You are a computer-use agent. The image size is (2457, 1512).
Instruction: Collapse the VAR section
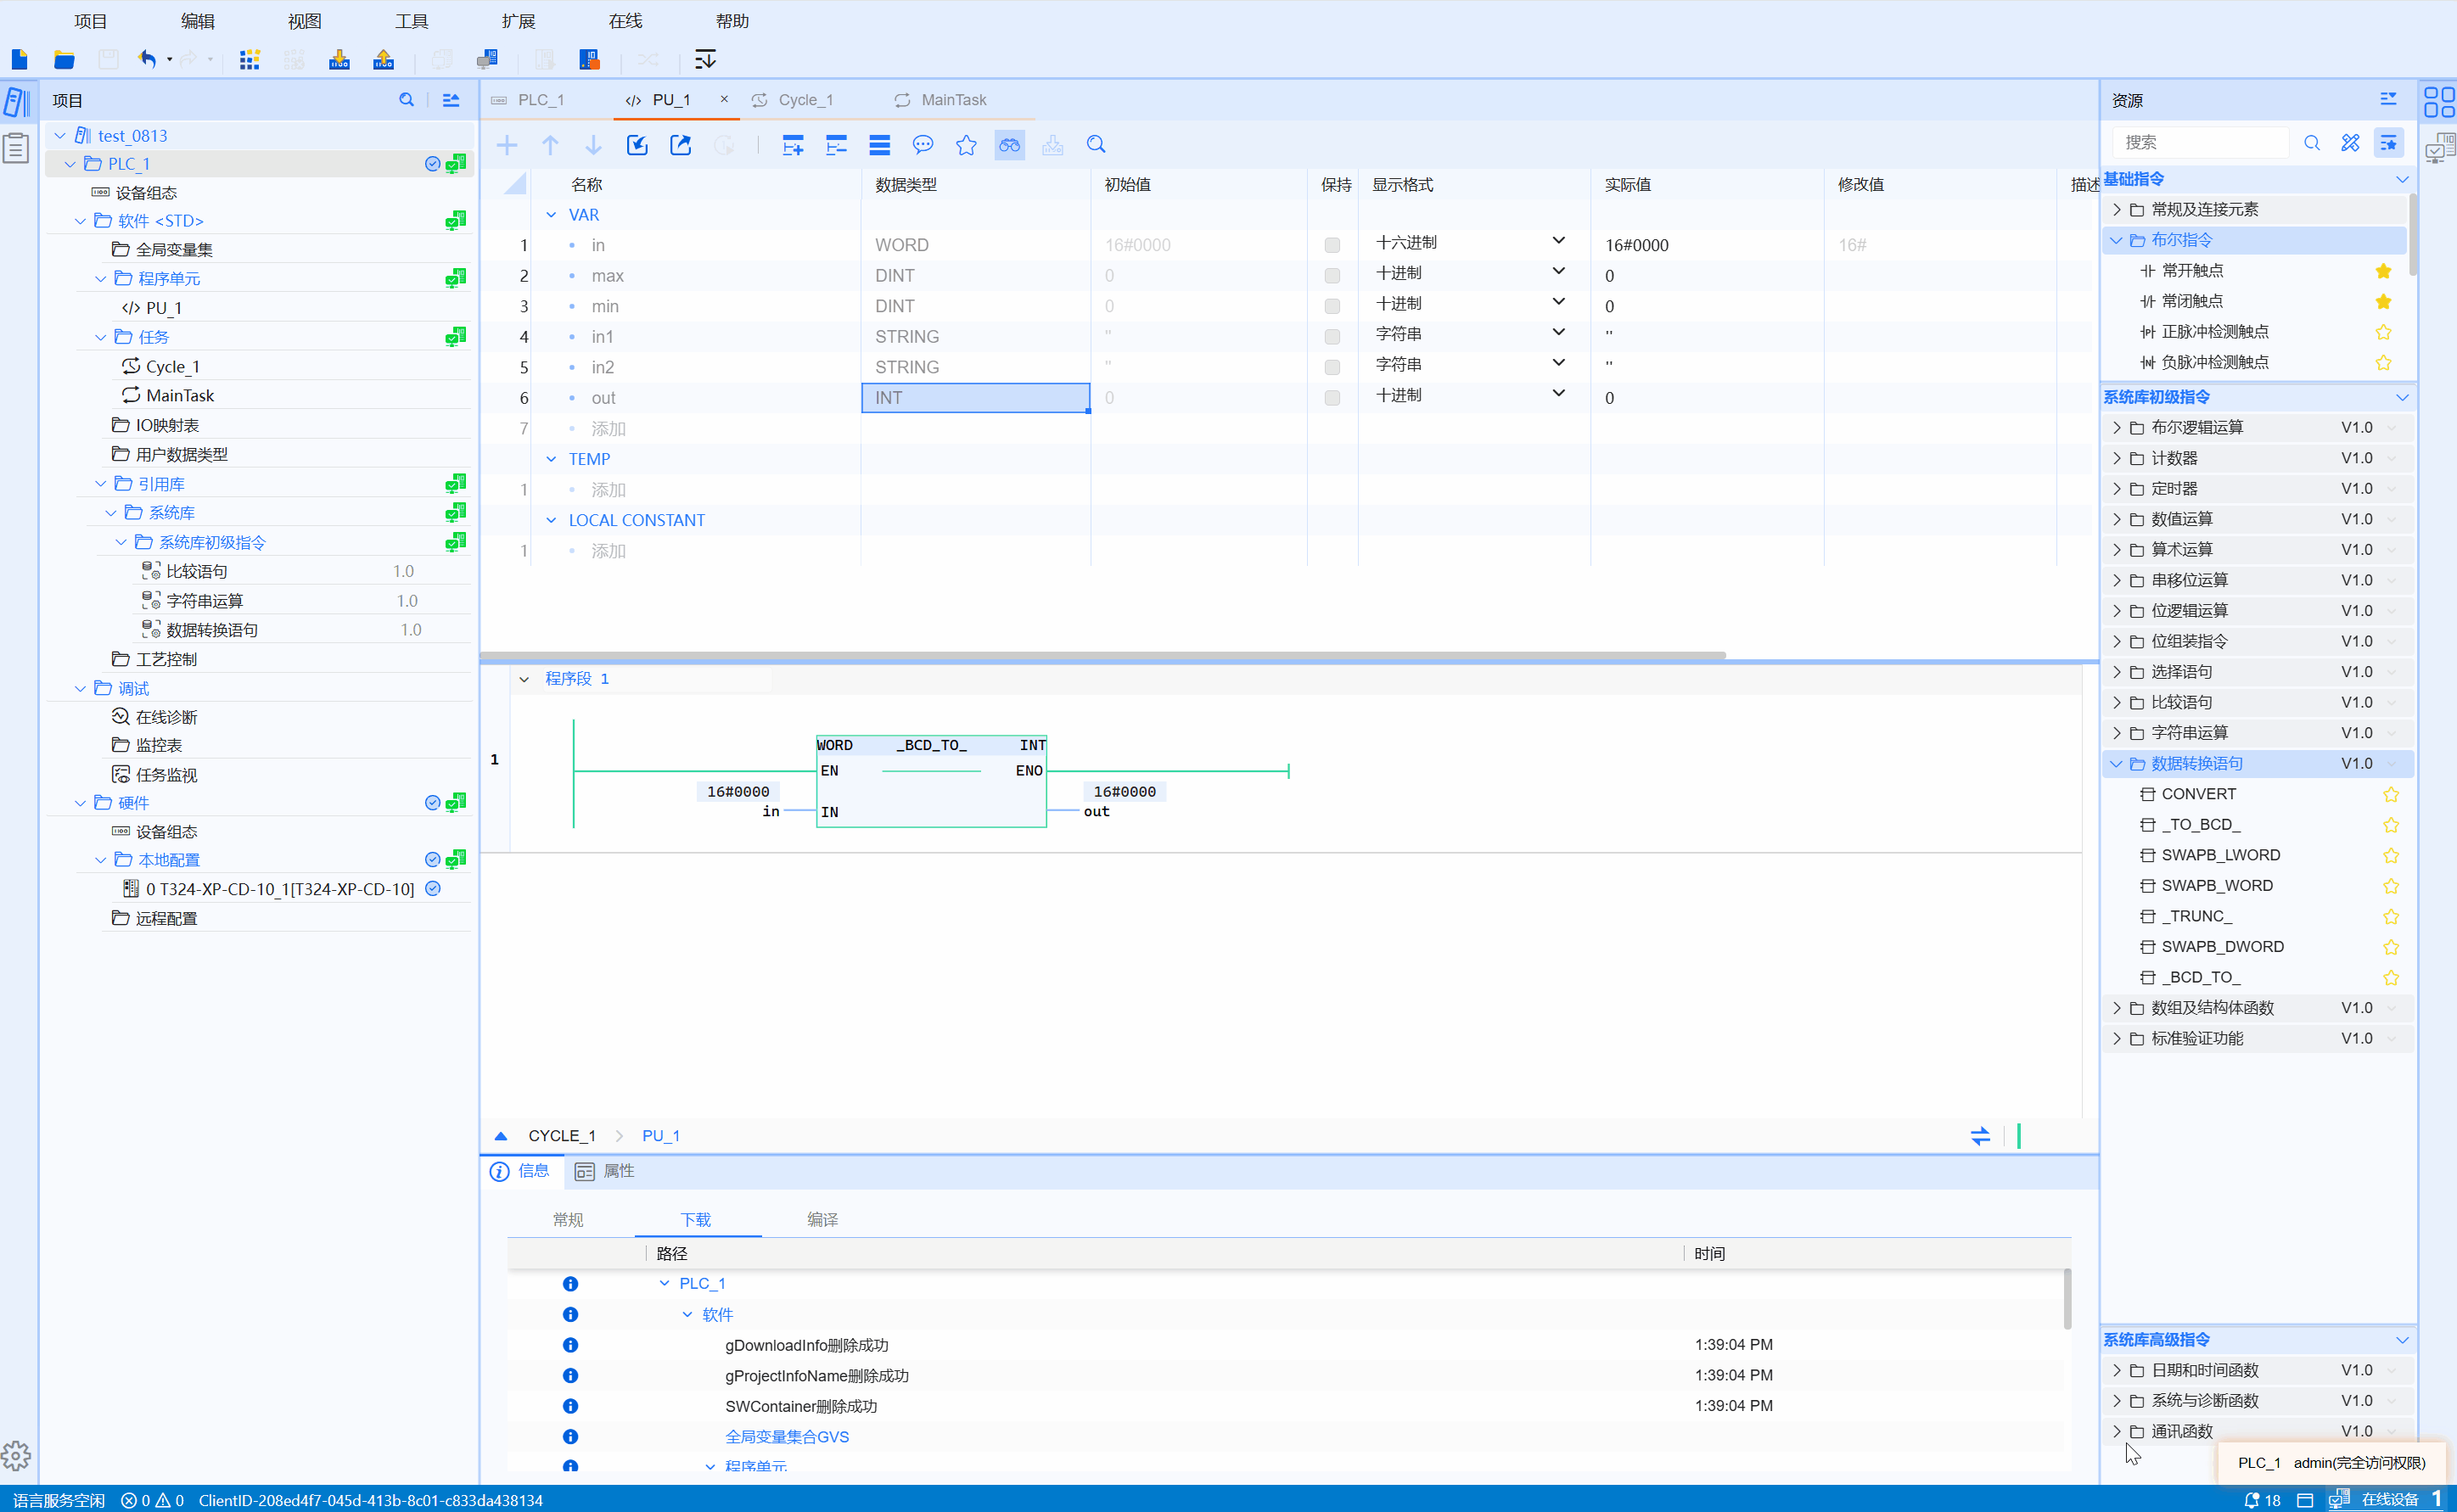[551, 215]
